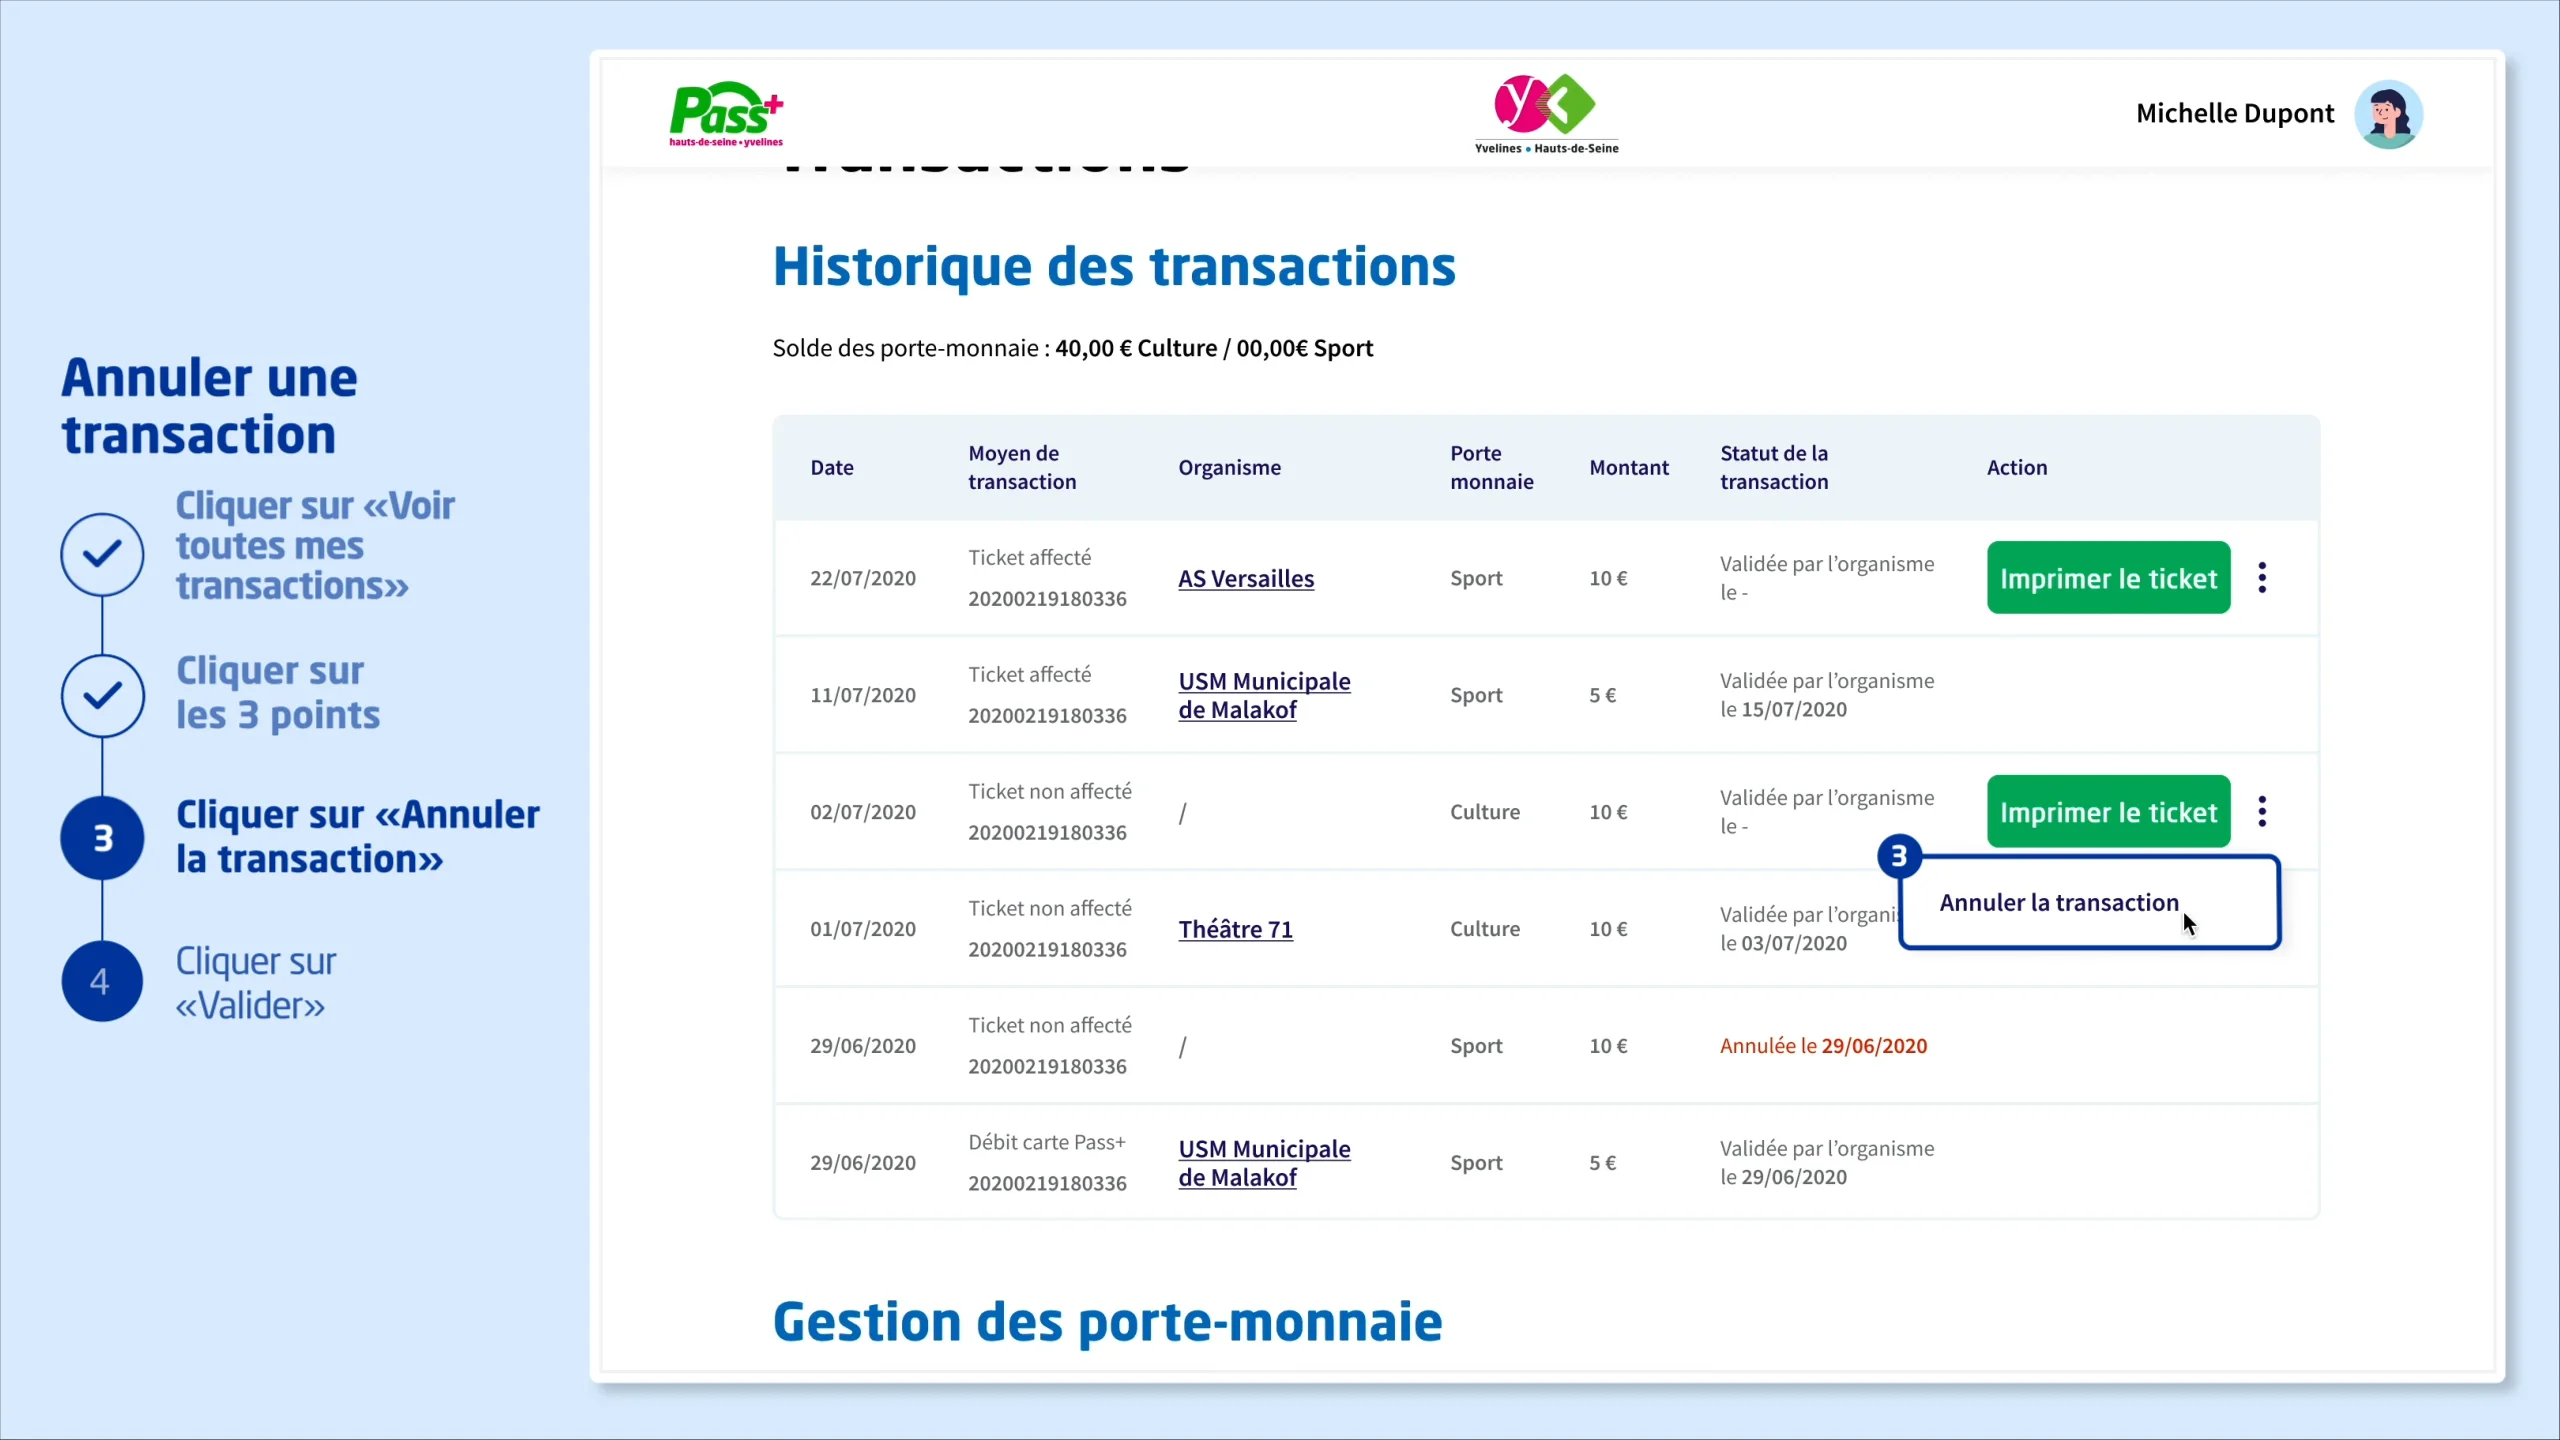The image size is (2560, 1440).
Task: Click the Statut de la transaction column header
Action: [x=1774, y=467]
